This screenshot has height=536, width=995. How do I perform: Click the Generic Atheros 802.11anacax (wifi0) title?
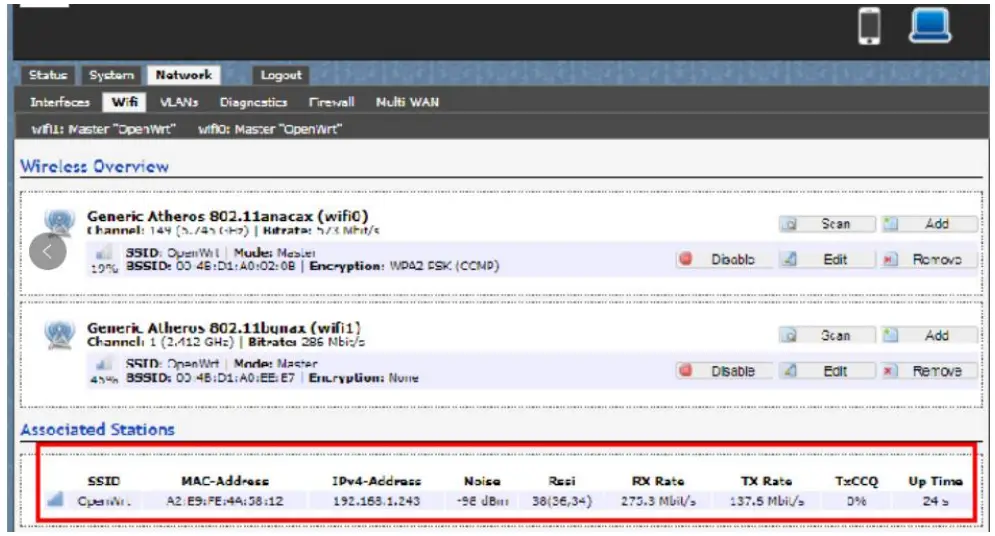[227, 216]
